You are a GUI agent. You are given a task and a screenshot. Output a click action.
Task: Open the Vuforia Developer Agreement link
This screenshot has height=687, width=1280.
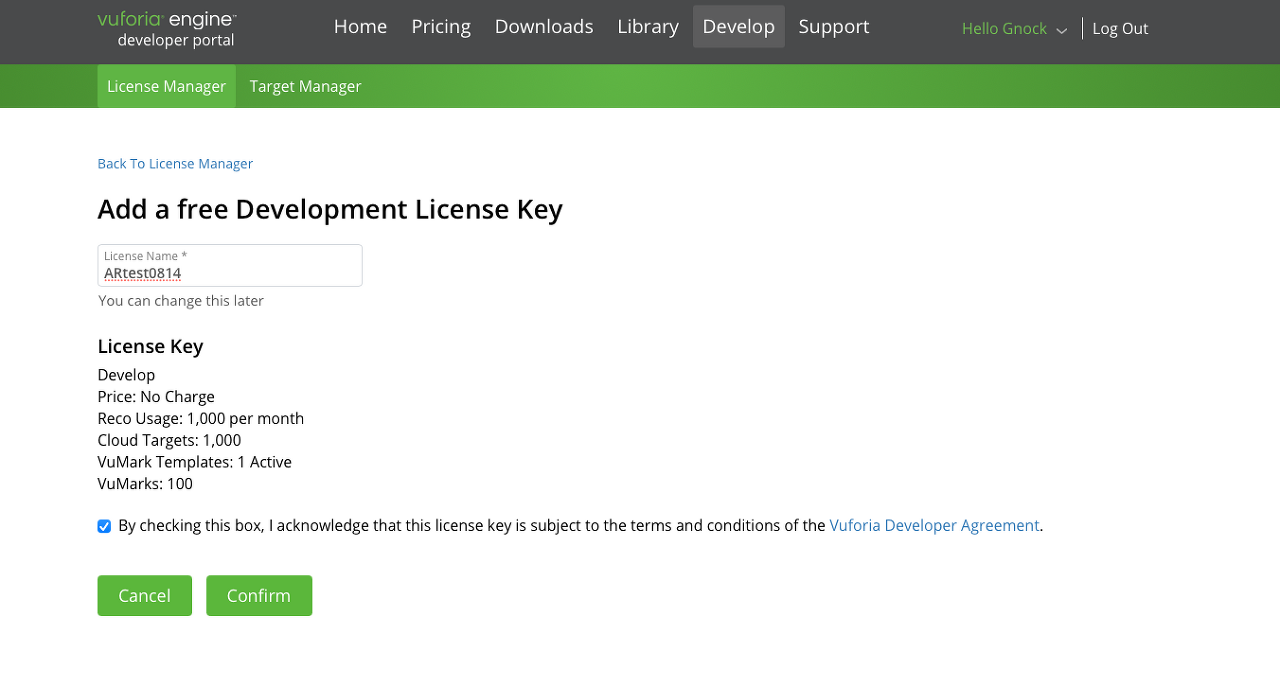tap(934, 525)
